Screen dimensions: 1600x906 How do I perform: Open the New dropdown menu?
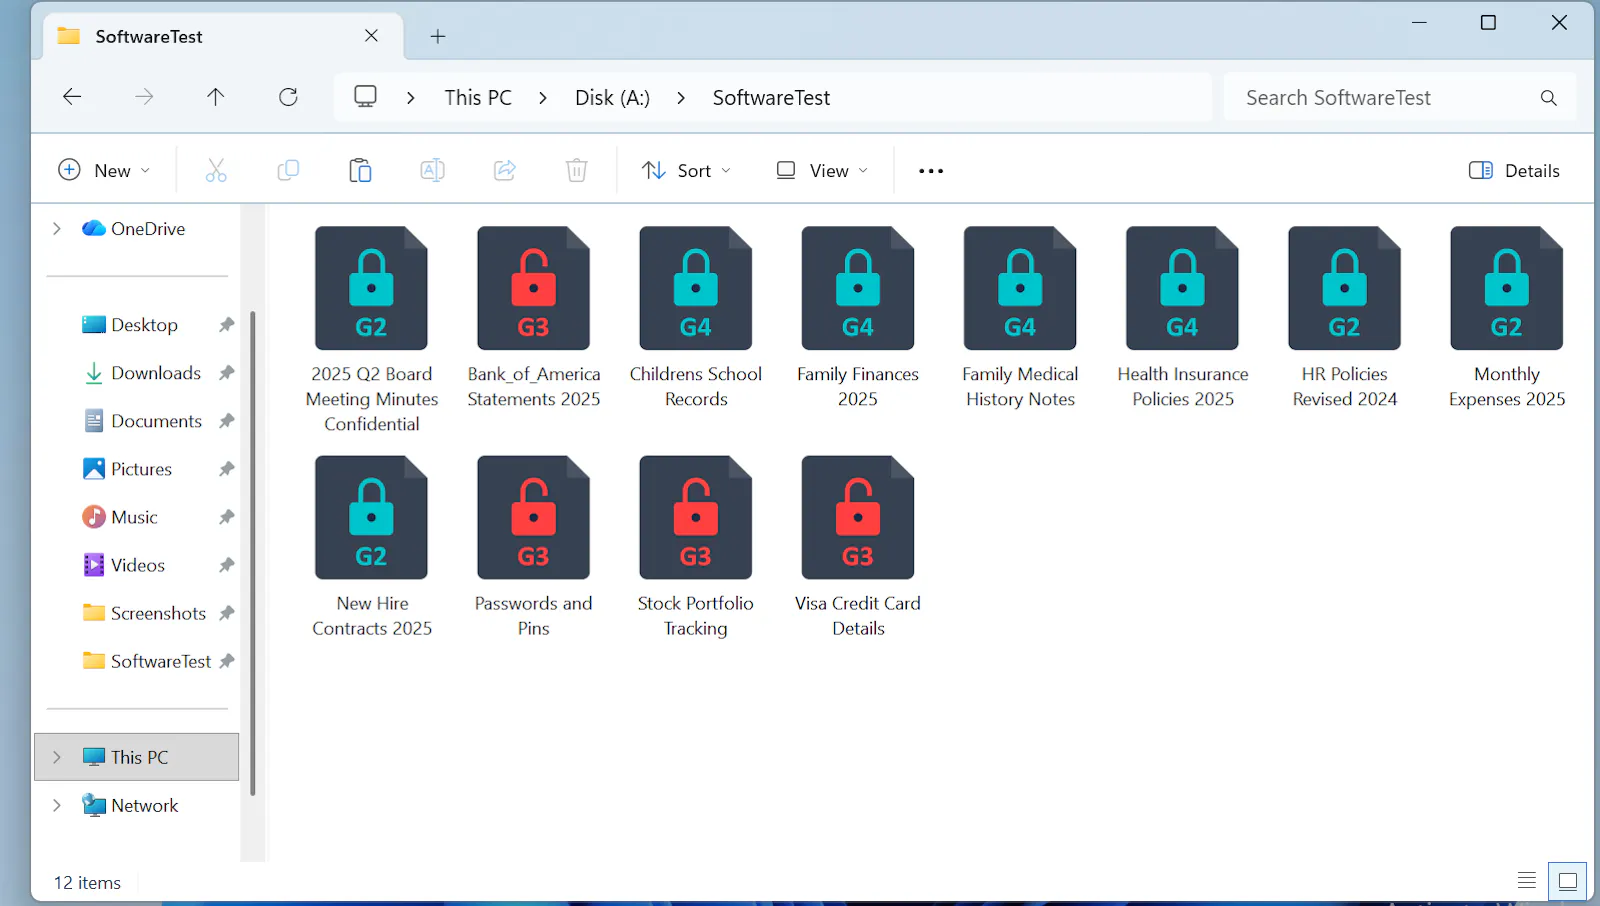tap(104, 170)
